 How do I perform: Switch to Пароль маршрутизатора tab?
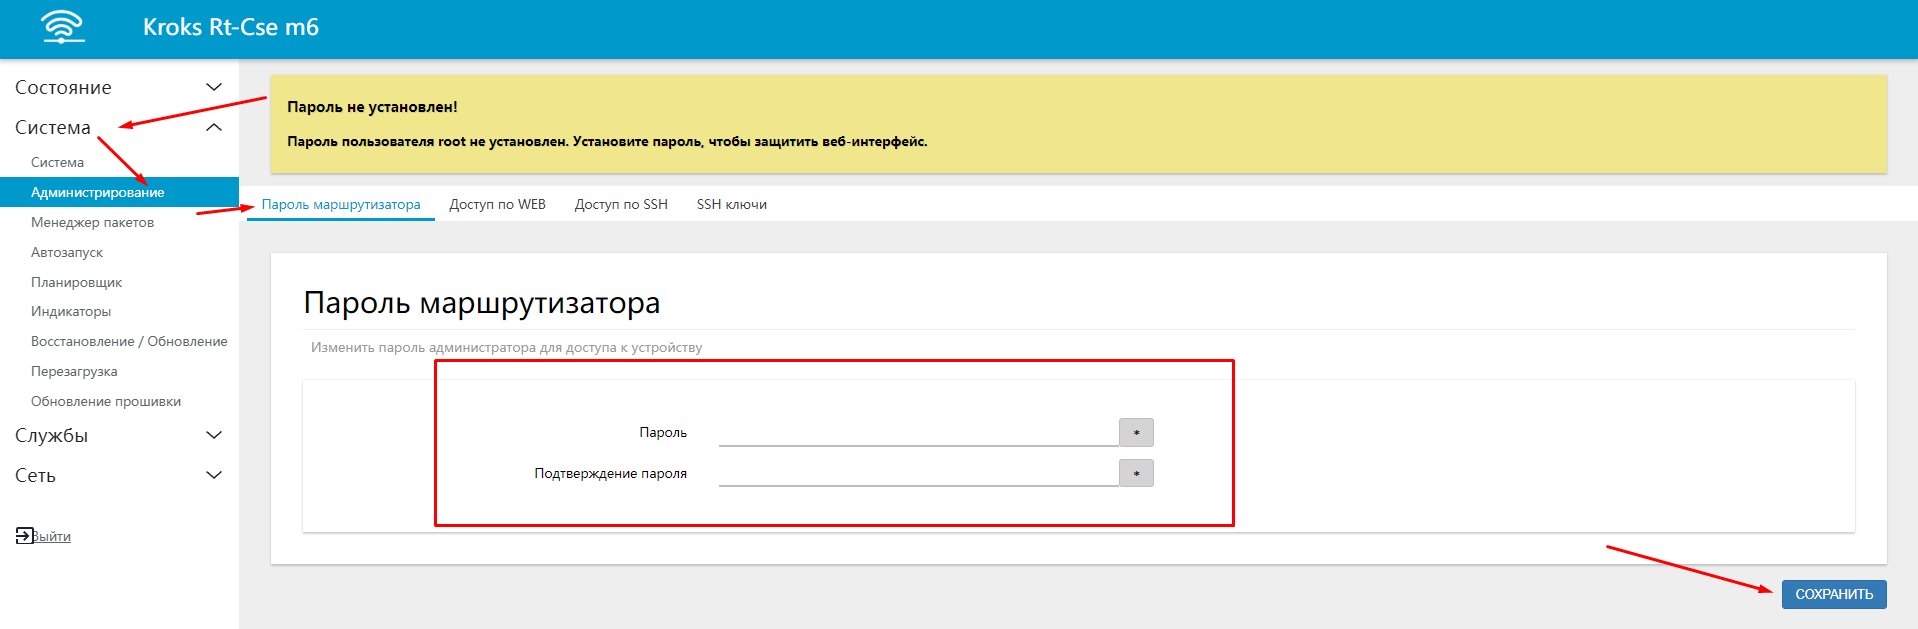click(341, 204)
